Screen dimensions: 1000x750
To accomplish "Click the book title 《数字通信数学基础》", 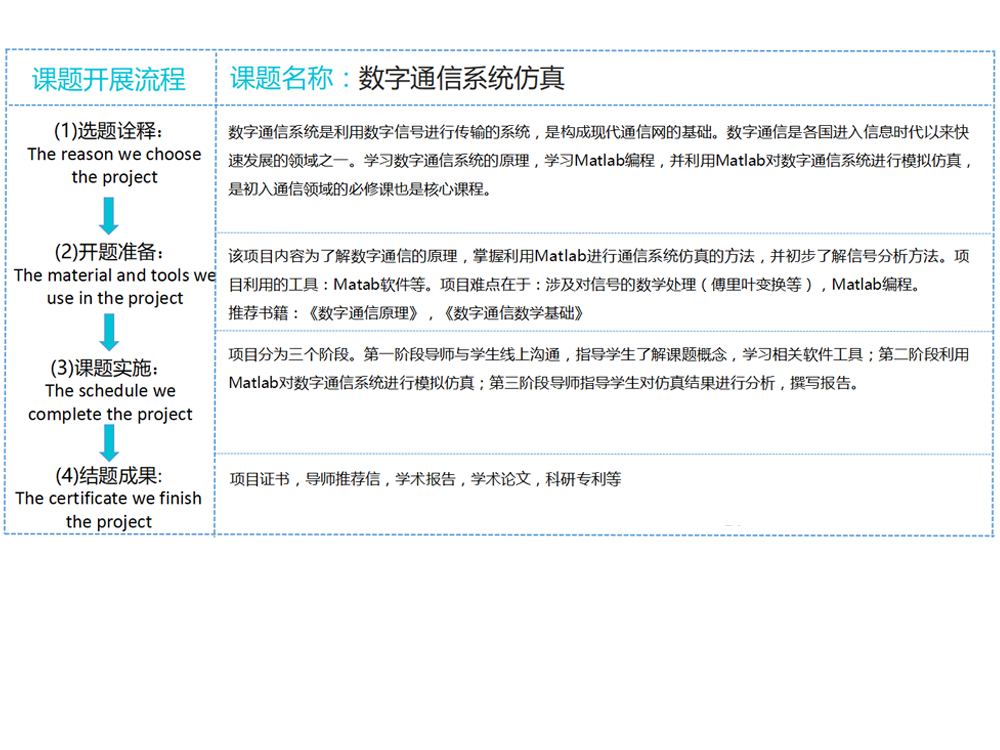I will pyautogui.click(x=513, y=313).
